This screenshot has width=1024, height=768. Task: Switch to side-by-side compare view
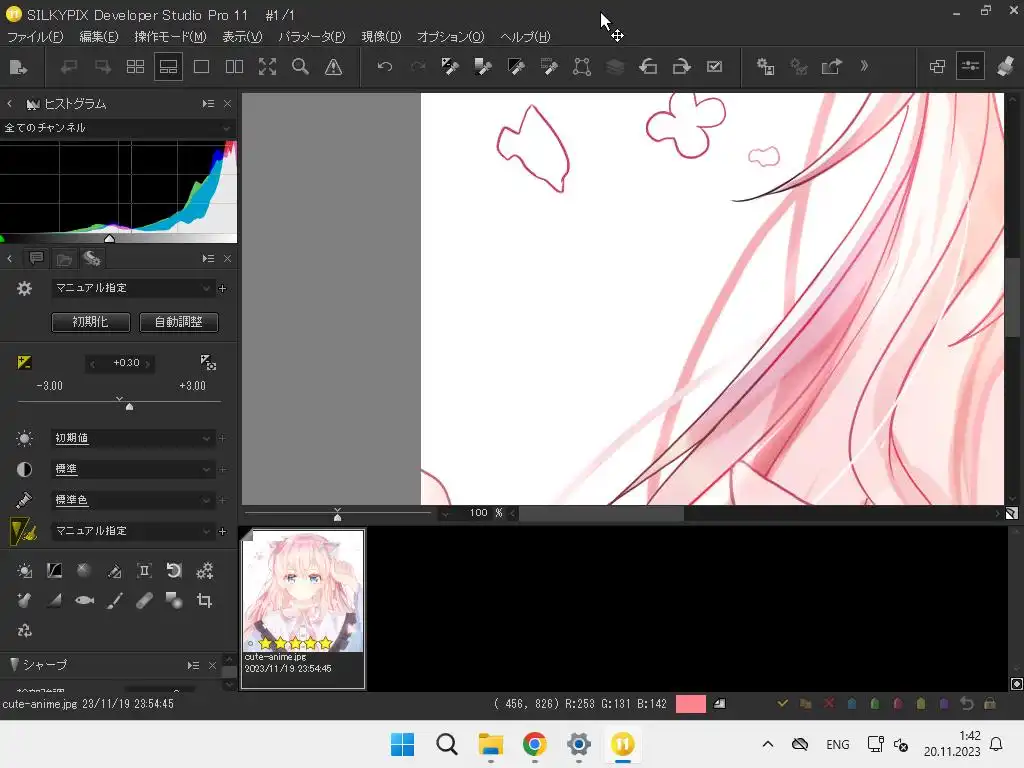(x=234, y=67)
